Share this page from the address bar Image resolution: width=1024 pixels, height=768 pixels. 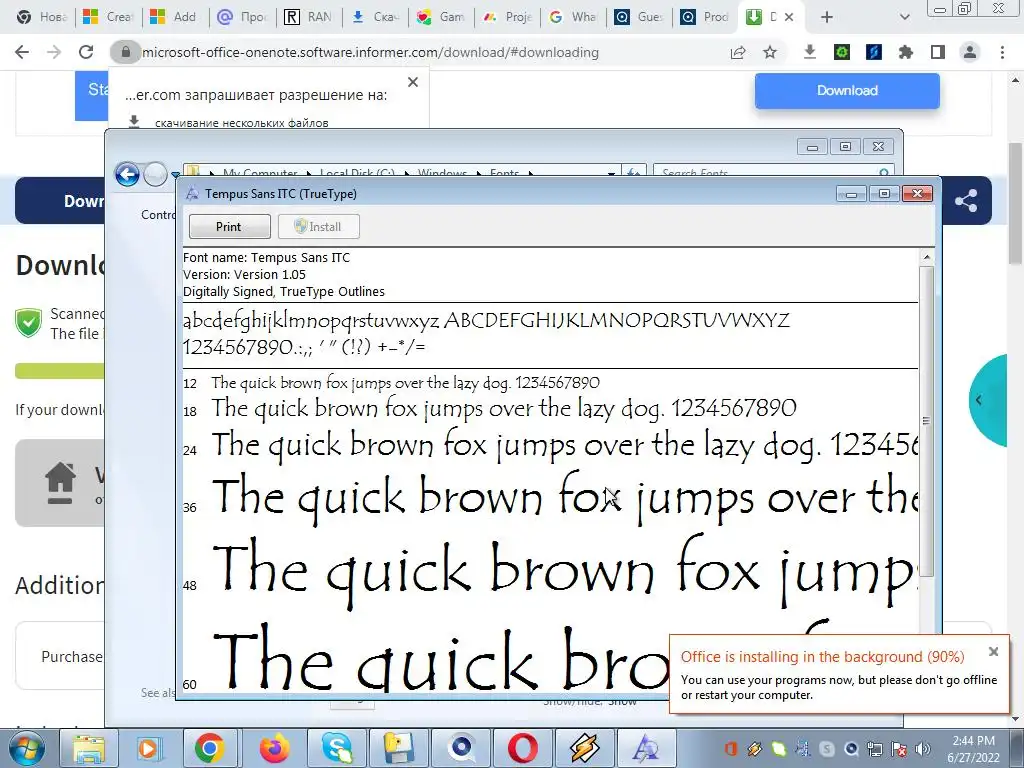(738, 52)
